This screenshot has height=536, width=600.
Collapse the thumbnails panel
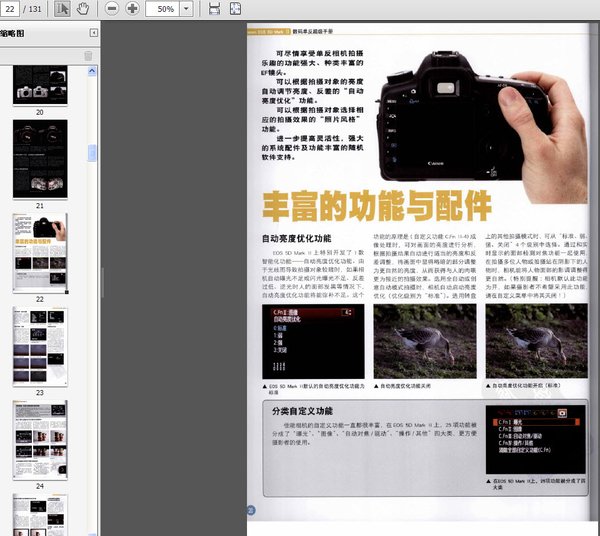(x=93, y=33)
